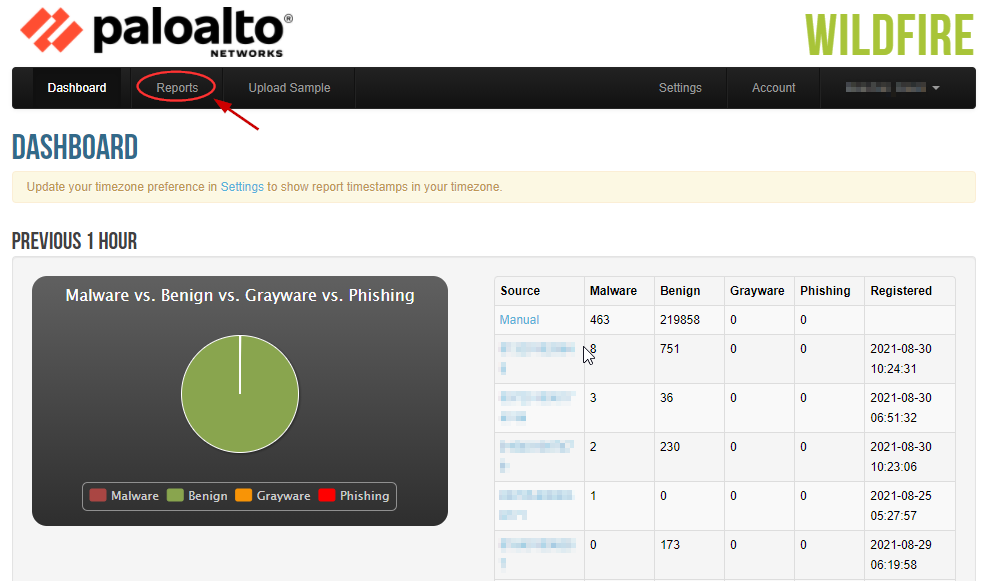
Task: Follow the Settings link in timezone notice
Action: (x=242, y=187)
